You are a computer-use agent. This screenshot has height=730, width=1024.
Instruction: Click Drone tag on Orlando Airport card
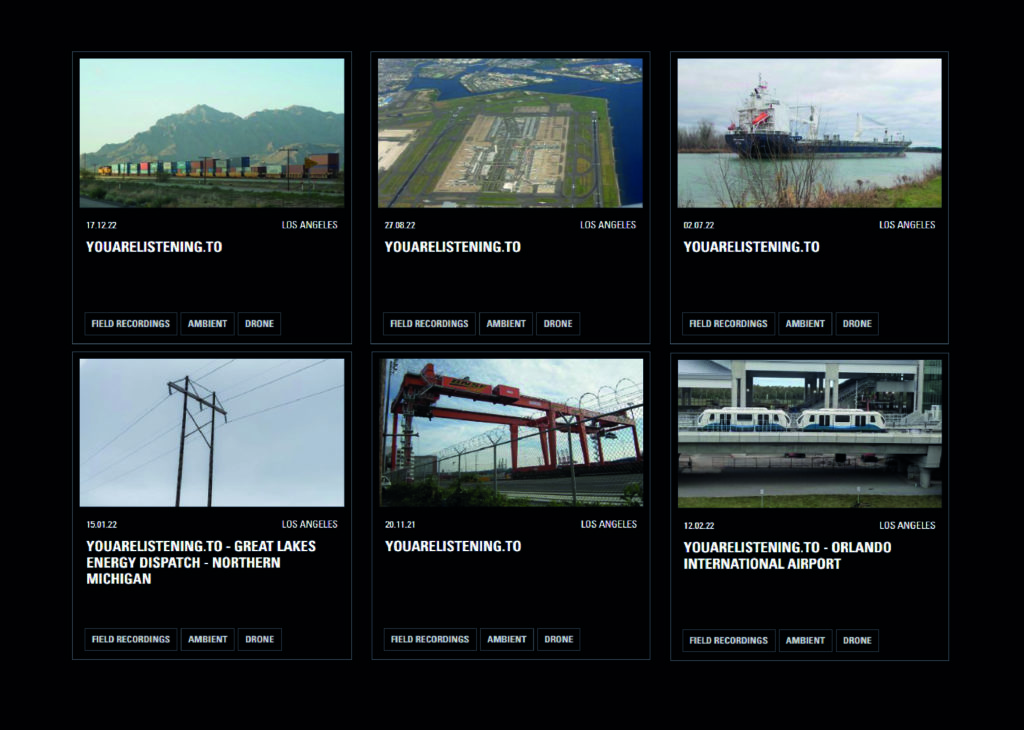click(x=857, y=641)
